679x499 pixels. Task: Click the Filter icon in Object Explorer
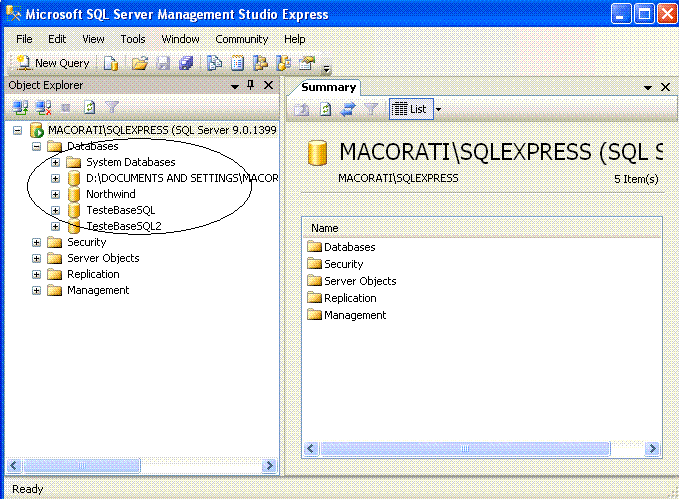(112, 107)
